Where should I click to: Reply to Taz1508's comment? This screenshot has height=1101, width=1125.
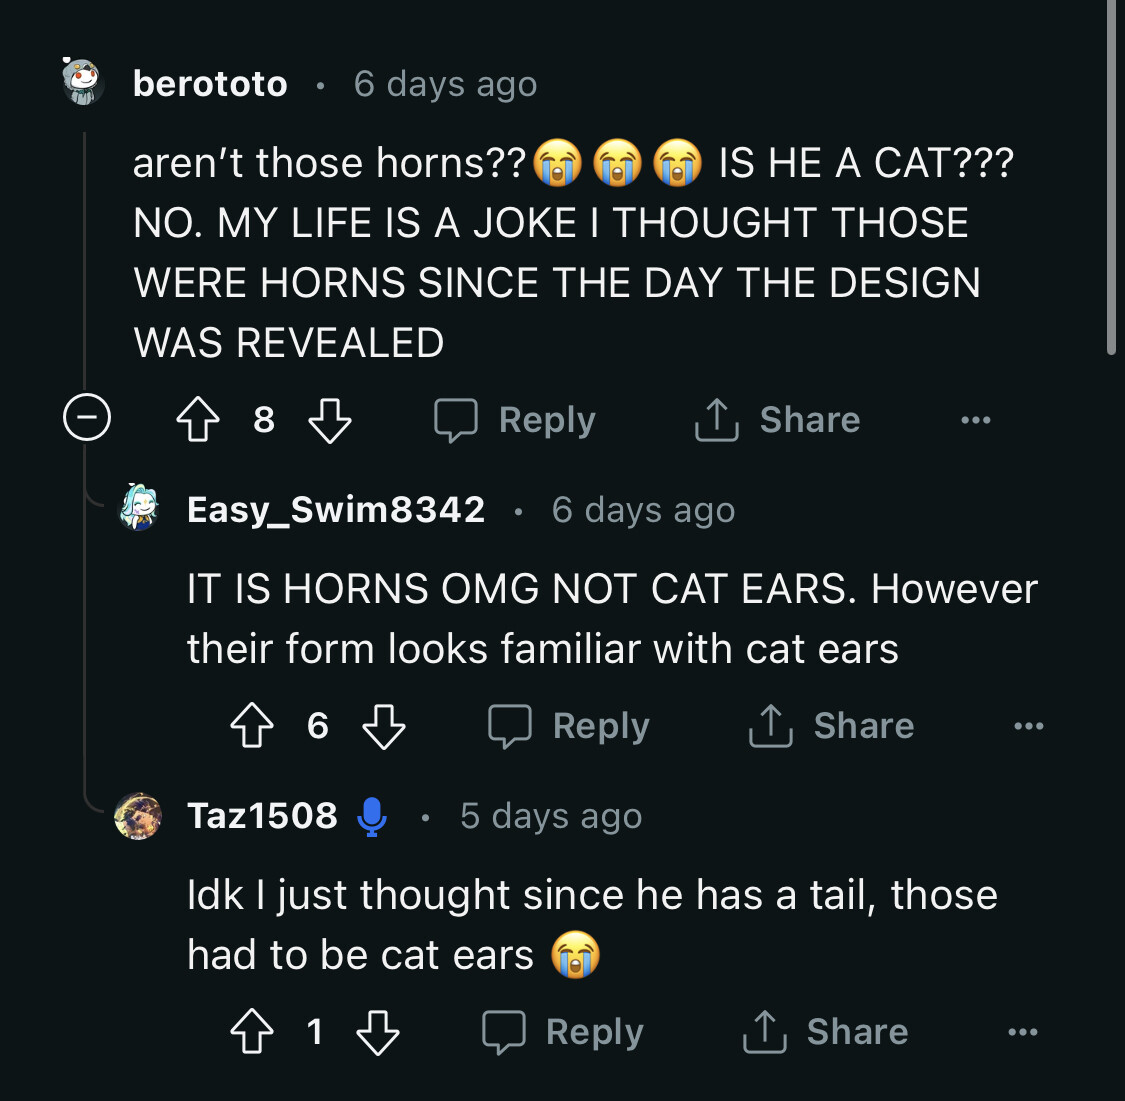point(563,1032)
